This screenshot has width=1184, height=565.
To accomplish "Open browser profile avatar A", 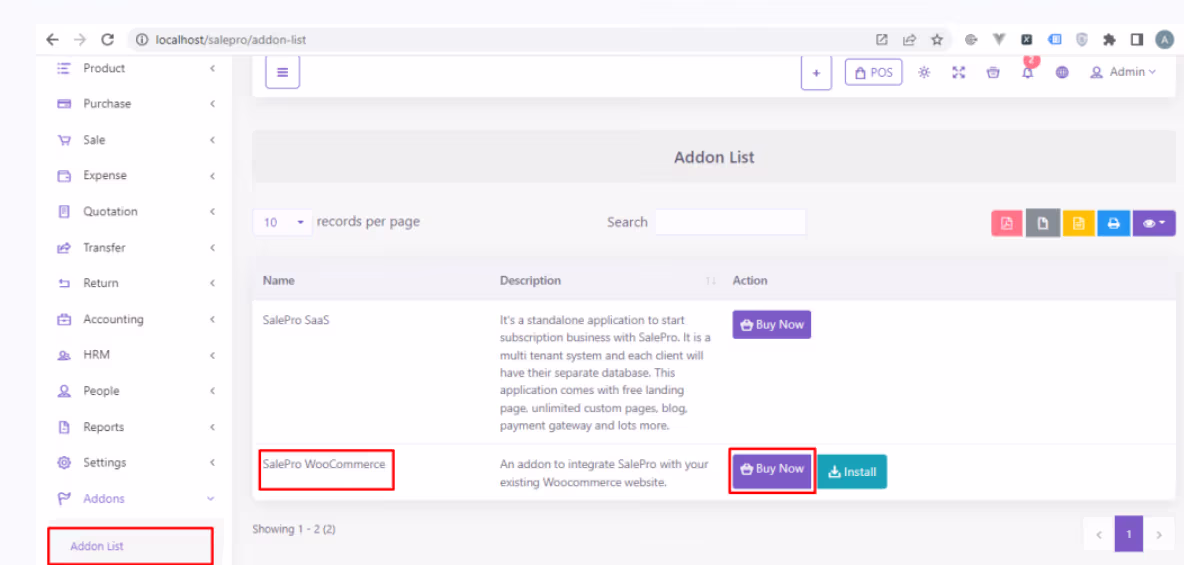I will (1164, 39).
